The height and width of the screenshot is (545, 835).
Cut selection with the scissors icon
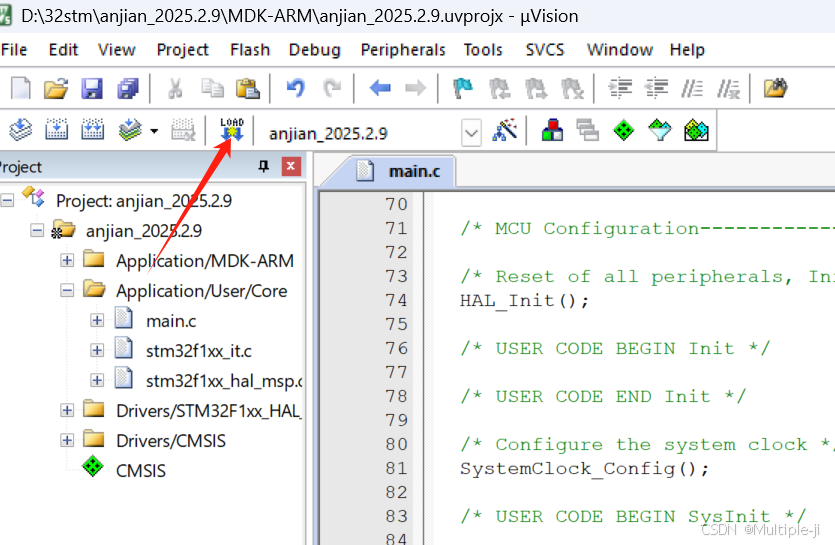(x=175, y=88)
